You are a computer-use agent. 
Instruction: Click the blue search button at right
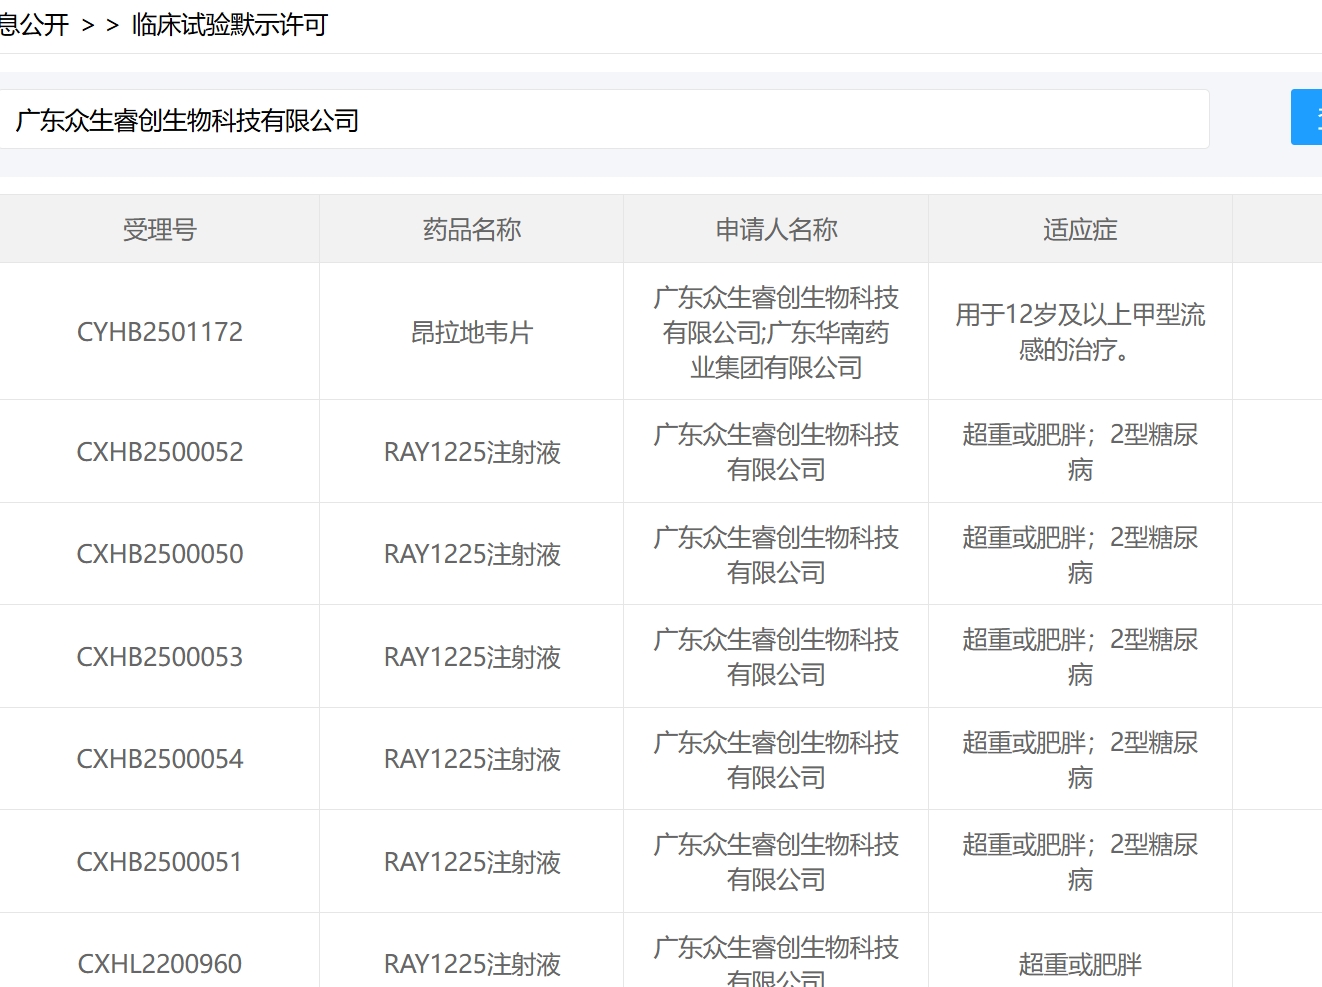click(x=1307, y=117)
